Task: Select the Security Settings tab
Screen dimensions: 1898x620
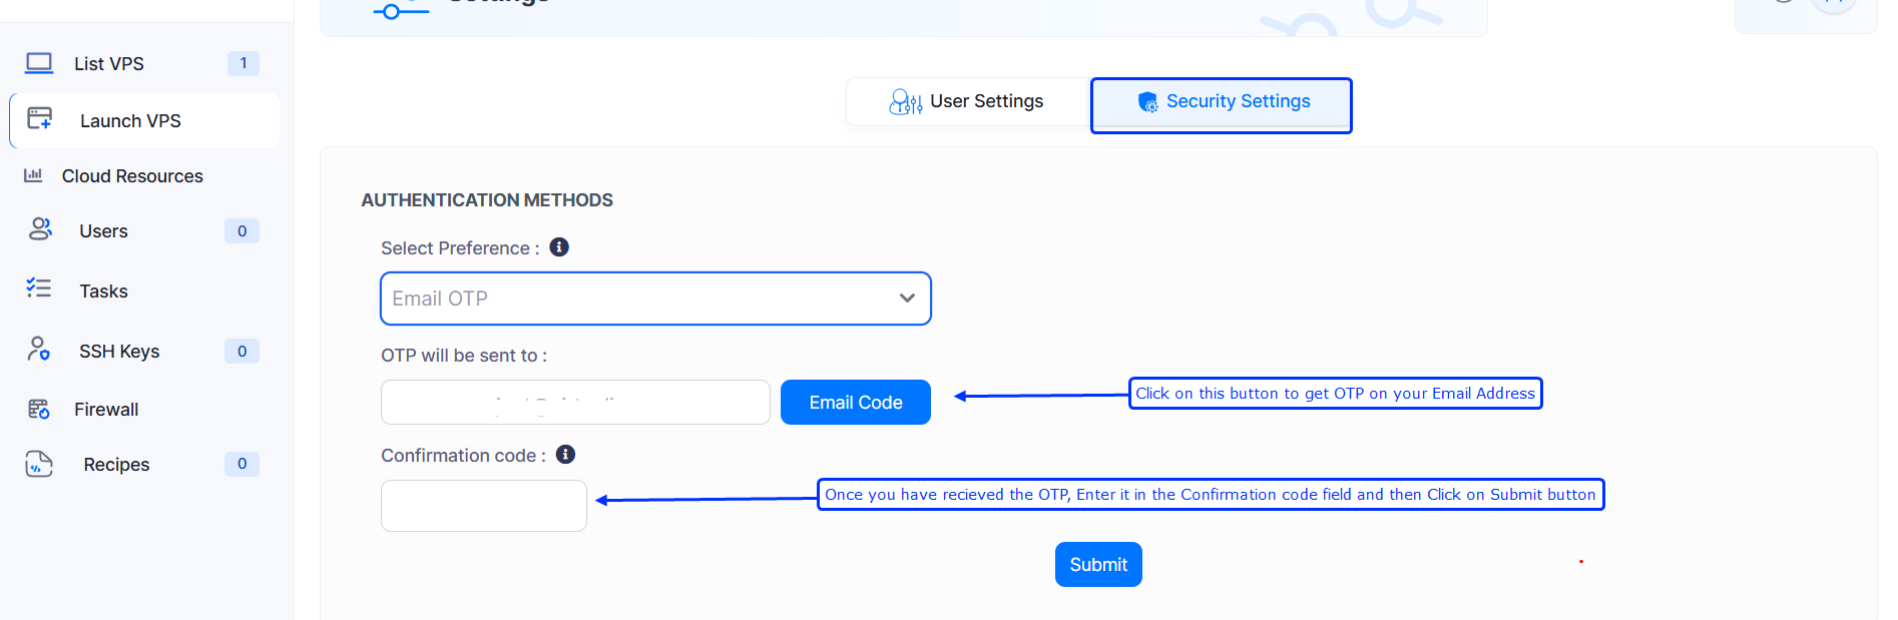Action: pyautogui.click(x=1221, y=102)
